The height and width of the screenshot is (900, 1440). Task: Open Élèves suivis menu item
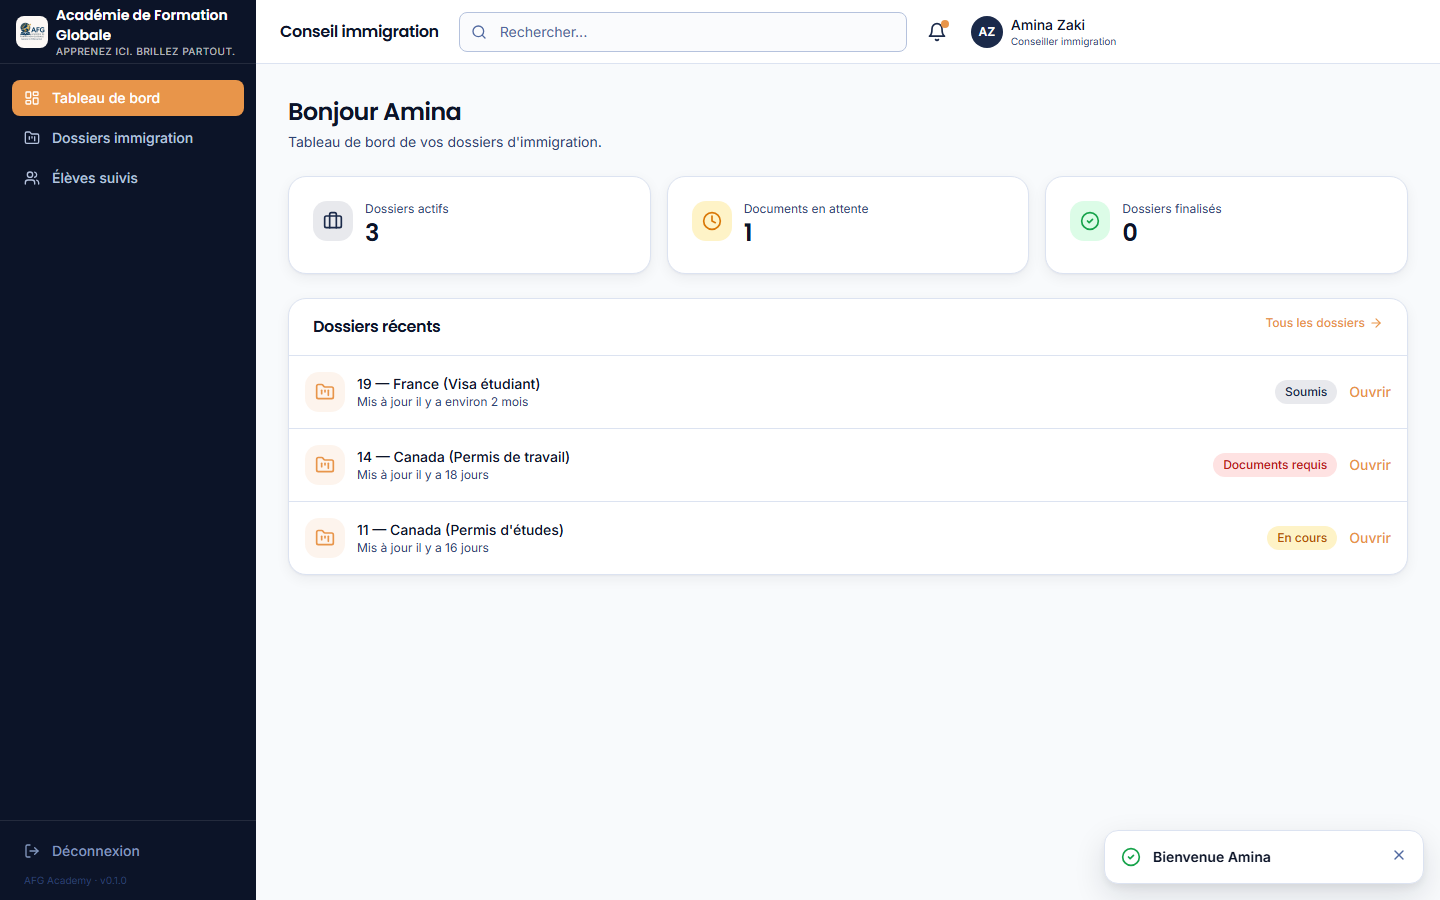[128, 178]
